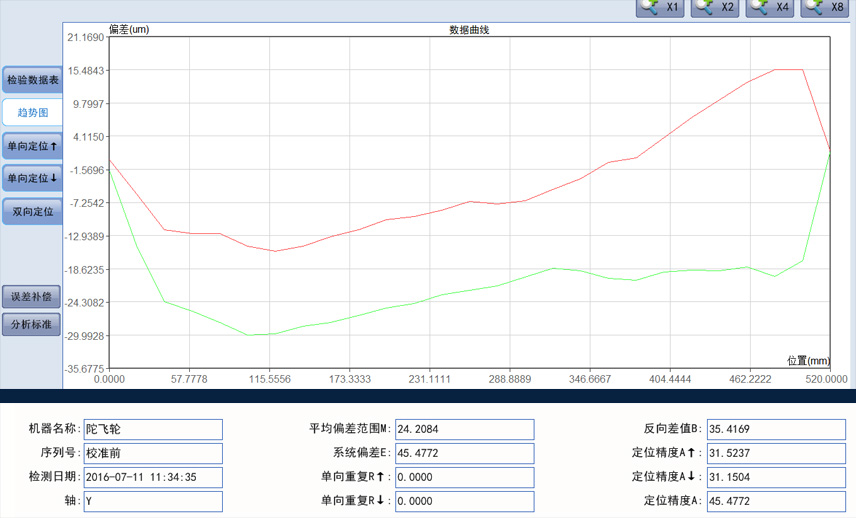Click the 分析标准 button
This screenshot has width=856, height=518.
pyautogui.click(x=32, y=324)
